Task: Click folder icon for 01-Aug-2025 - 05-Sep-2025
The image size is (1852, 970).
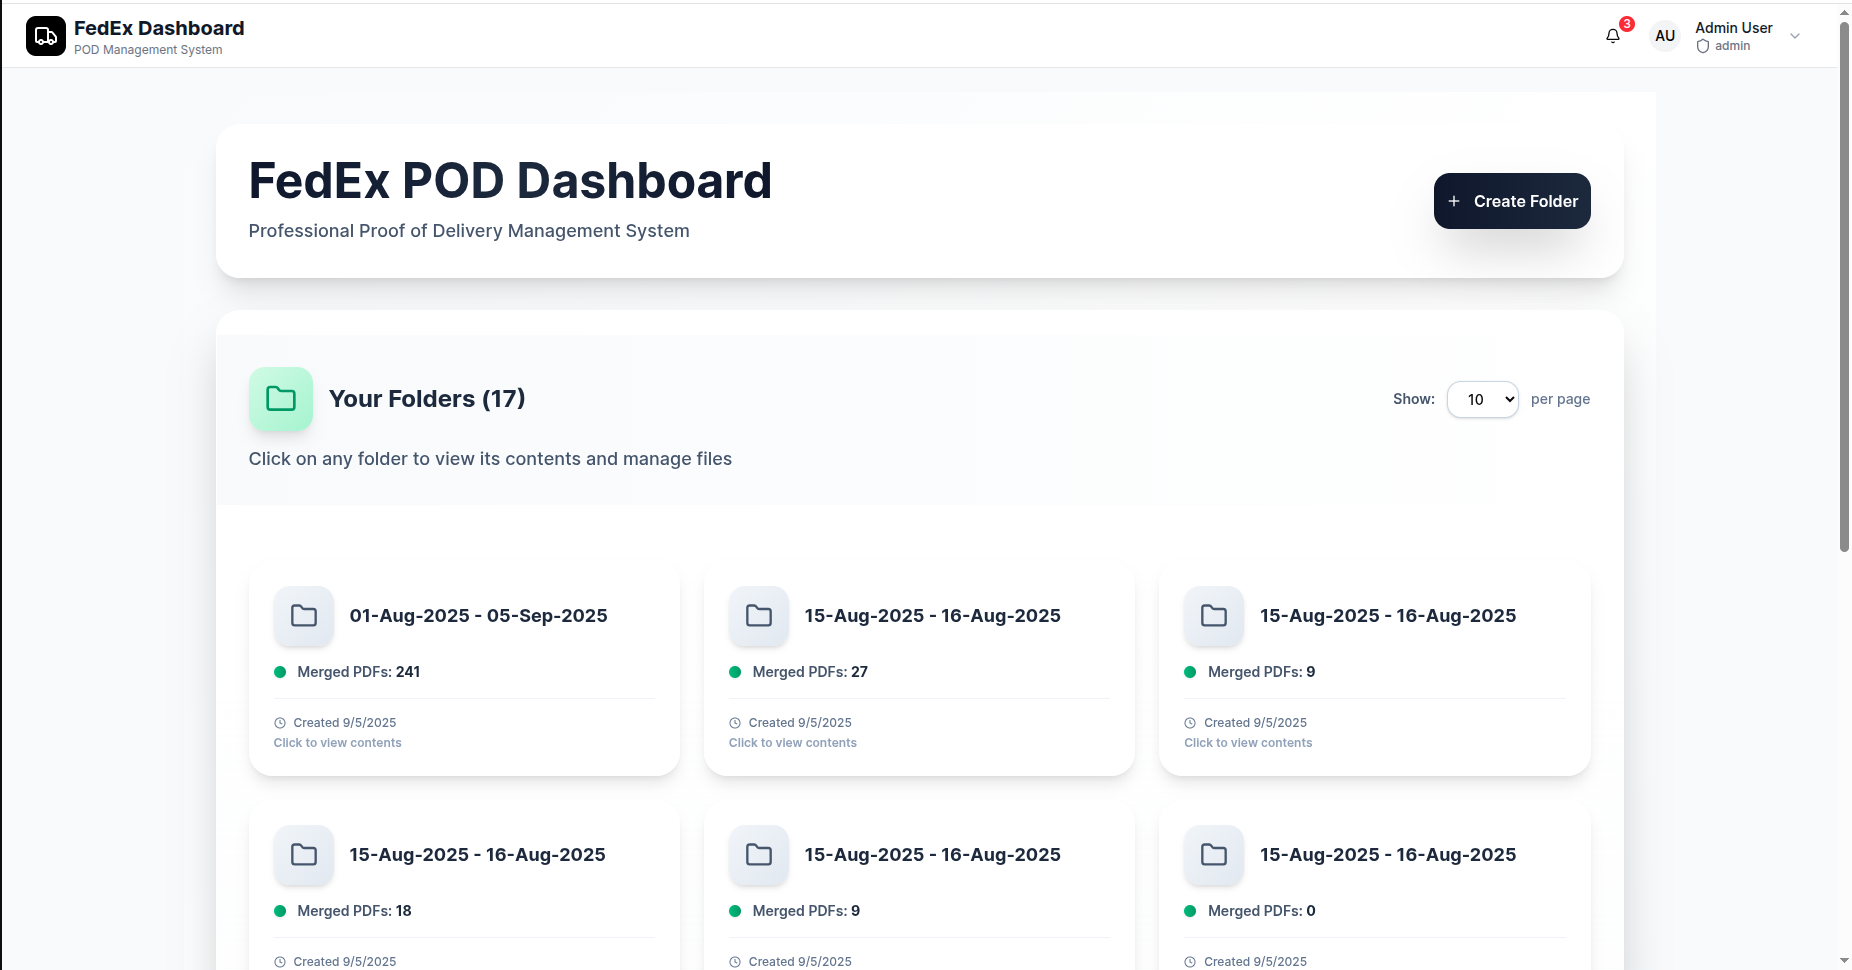Action: pyautogui.click(x=304, y=616)
